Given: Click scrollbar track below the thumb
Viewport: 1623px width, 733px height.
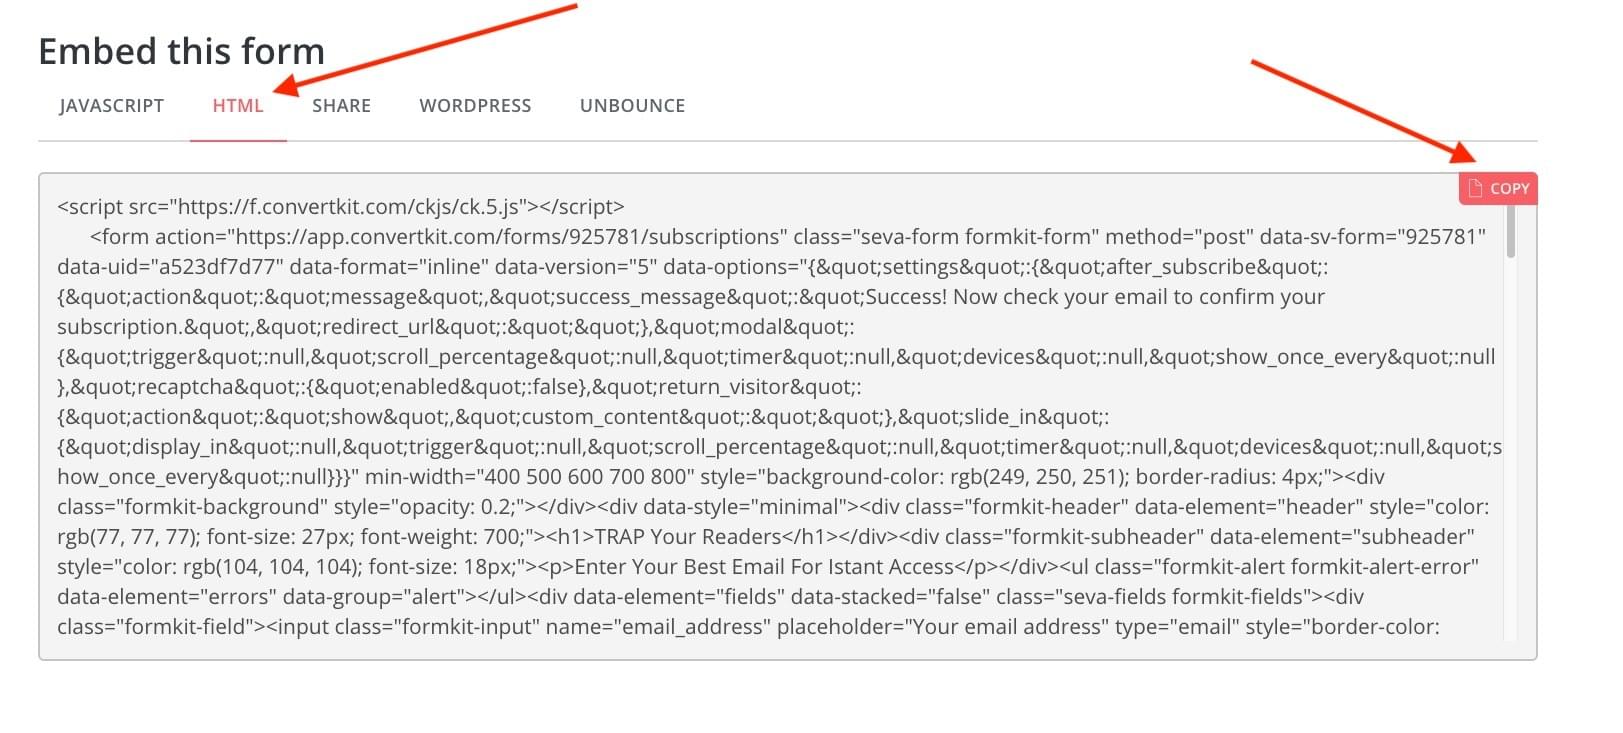Looking at the screenshot, I should pyautogui.click(x=1510, y=450).
